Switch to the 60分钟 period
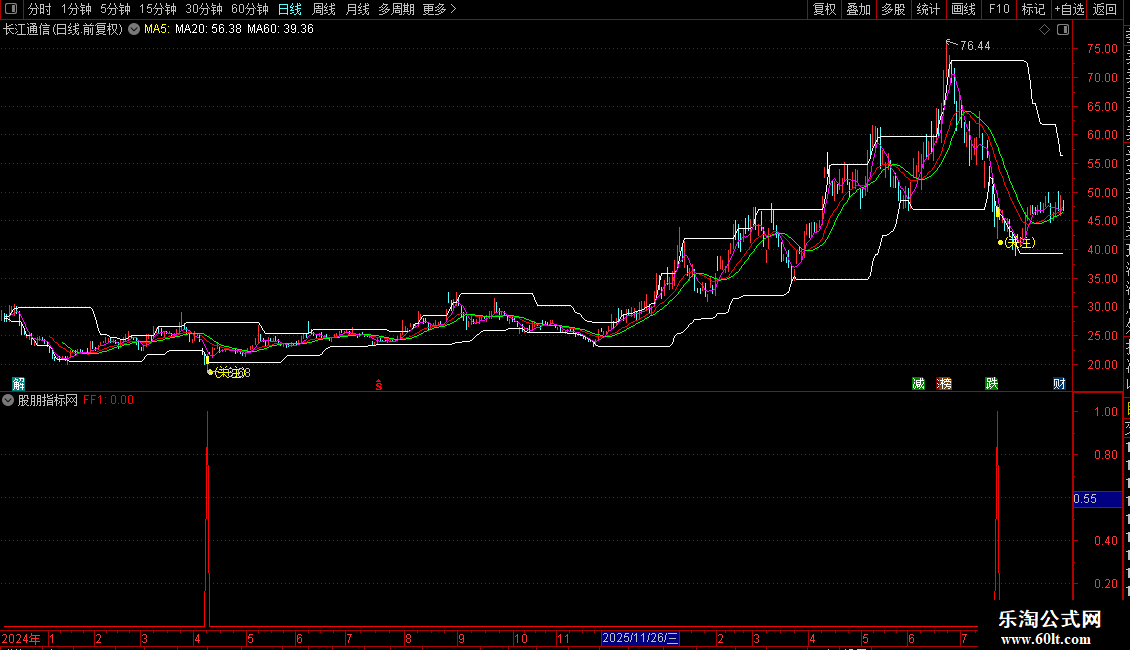This screenshot has width=1130, height=650. coord(249,9)
